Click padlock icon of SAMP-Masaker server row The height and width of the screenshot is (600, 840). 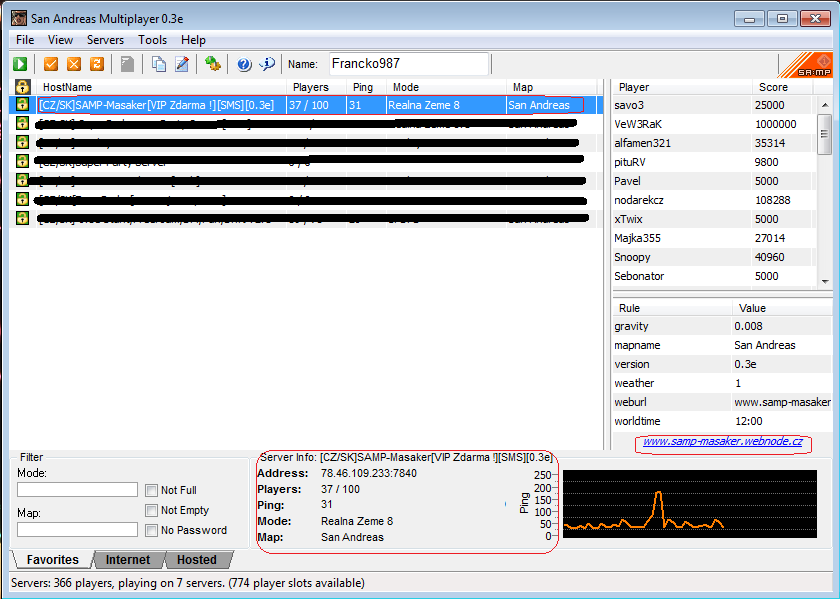[22, 104]
